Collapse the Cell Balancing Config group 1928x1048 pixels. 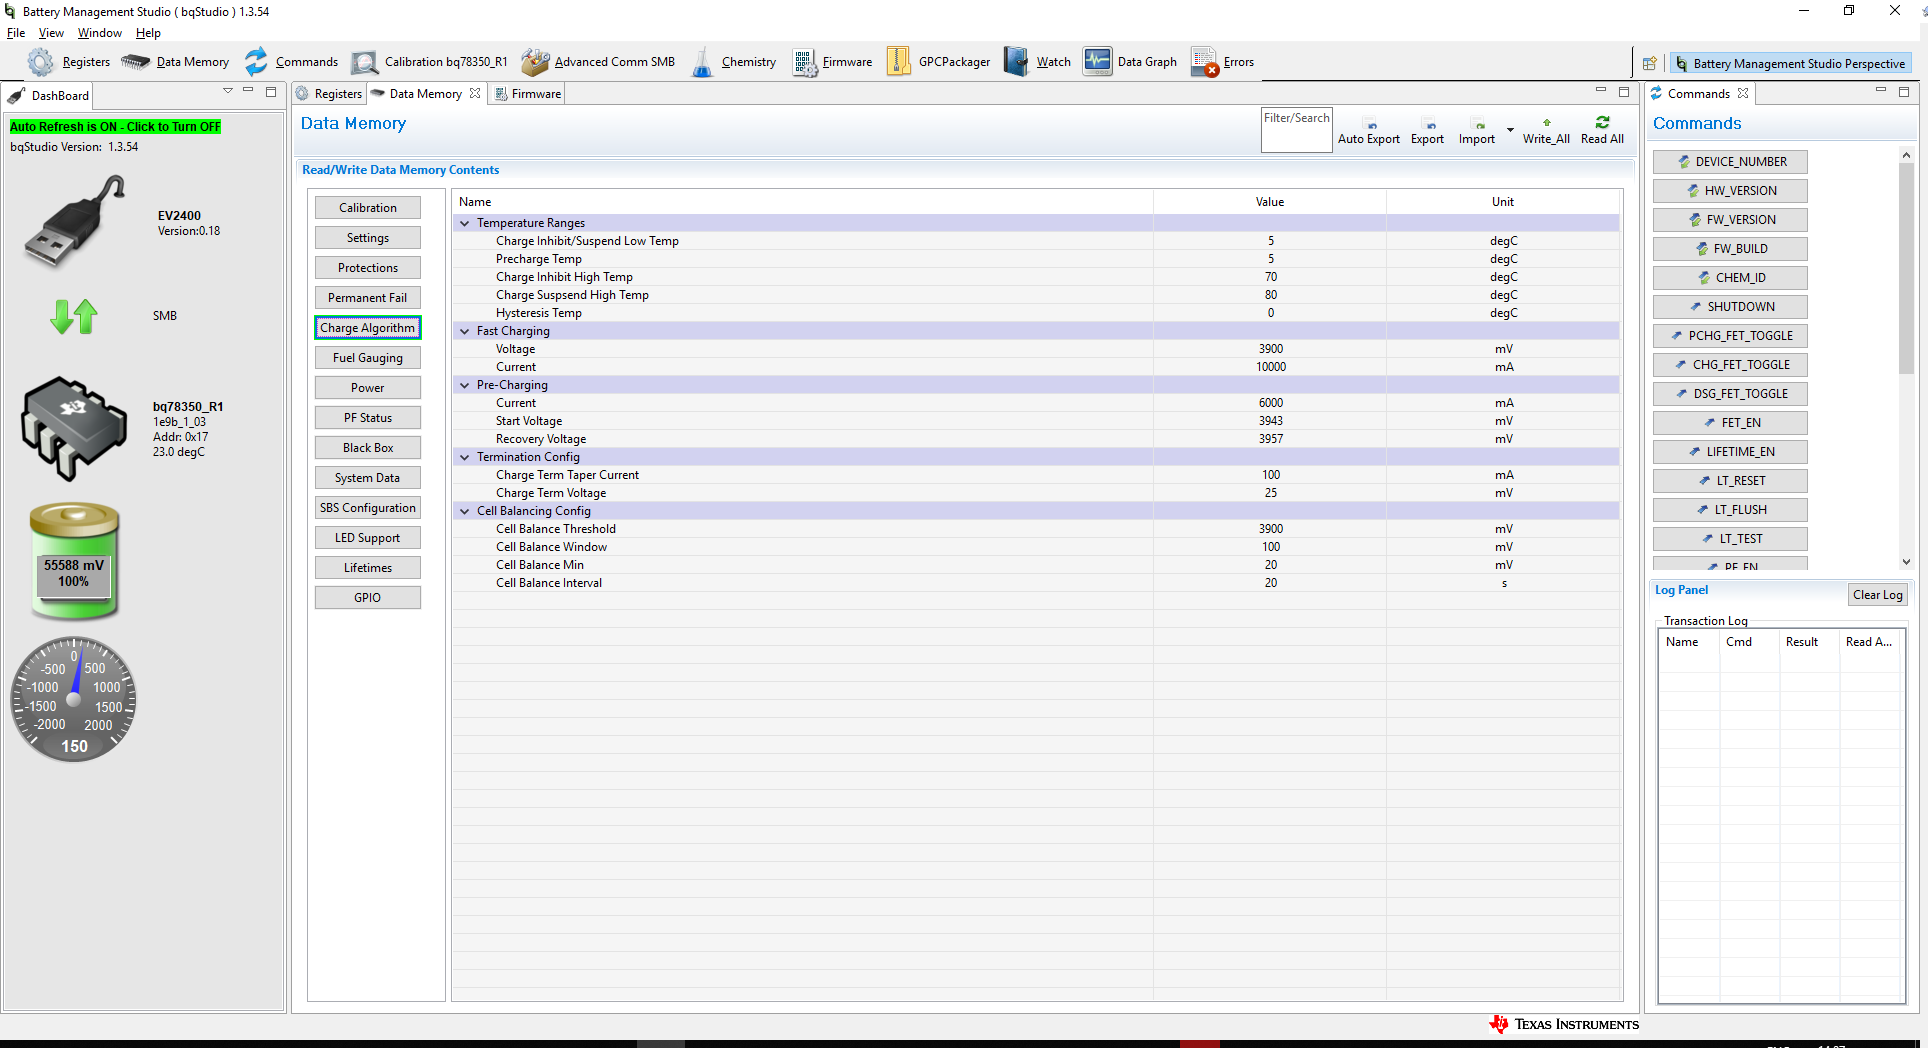pyautogui.click(x=464, y=511)
